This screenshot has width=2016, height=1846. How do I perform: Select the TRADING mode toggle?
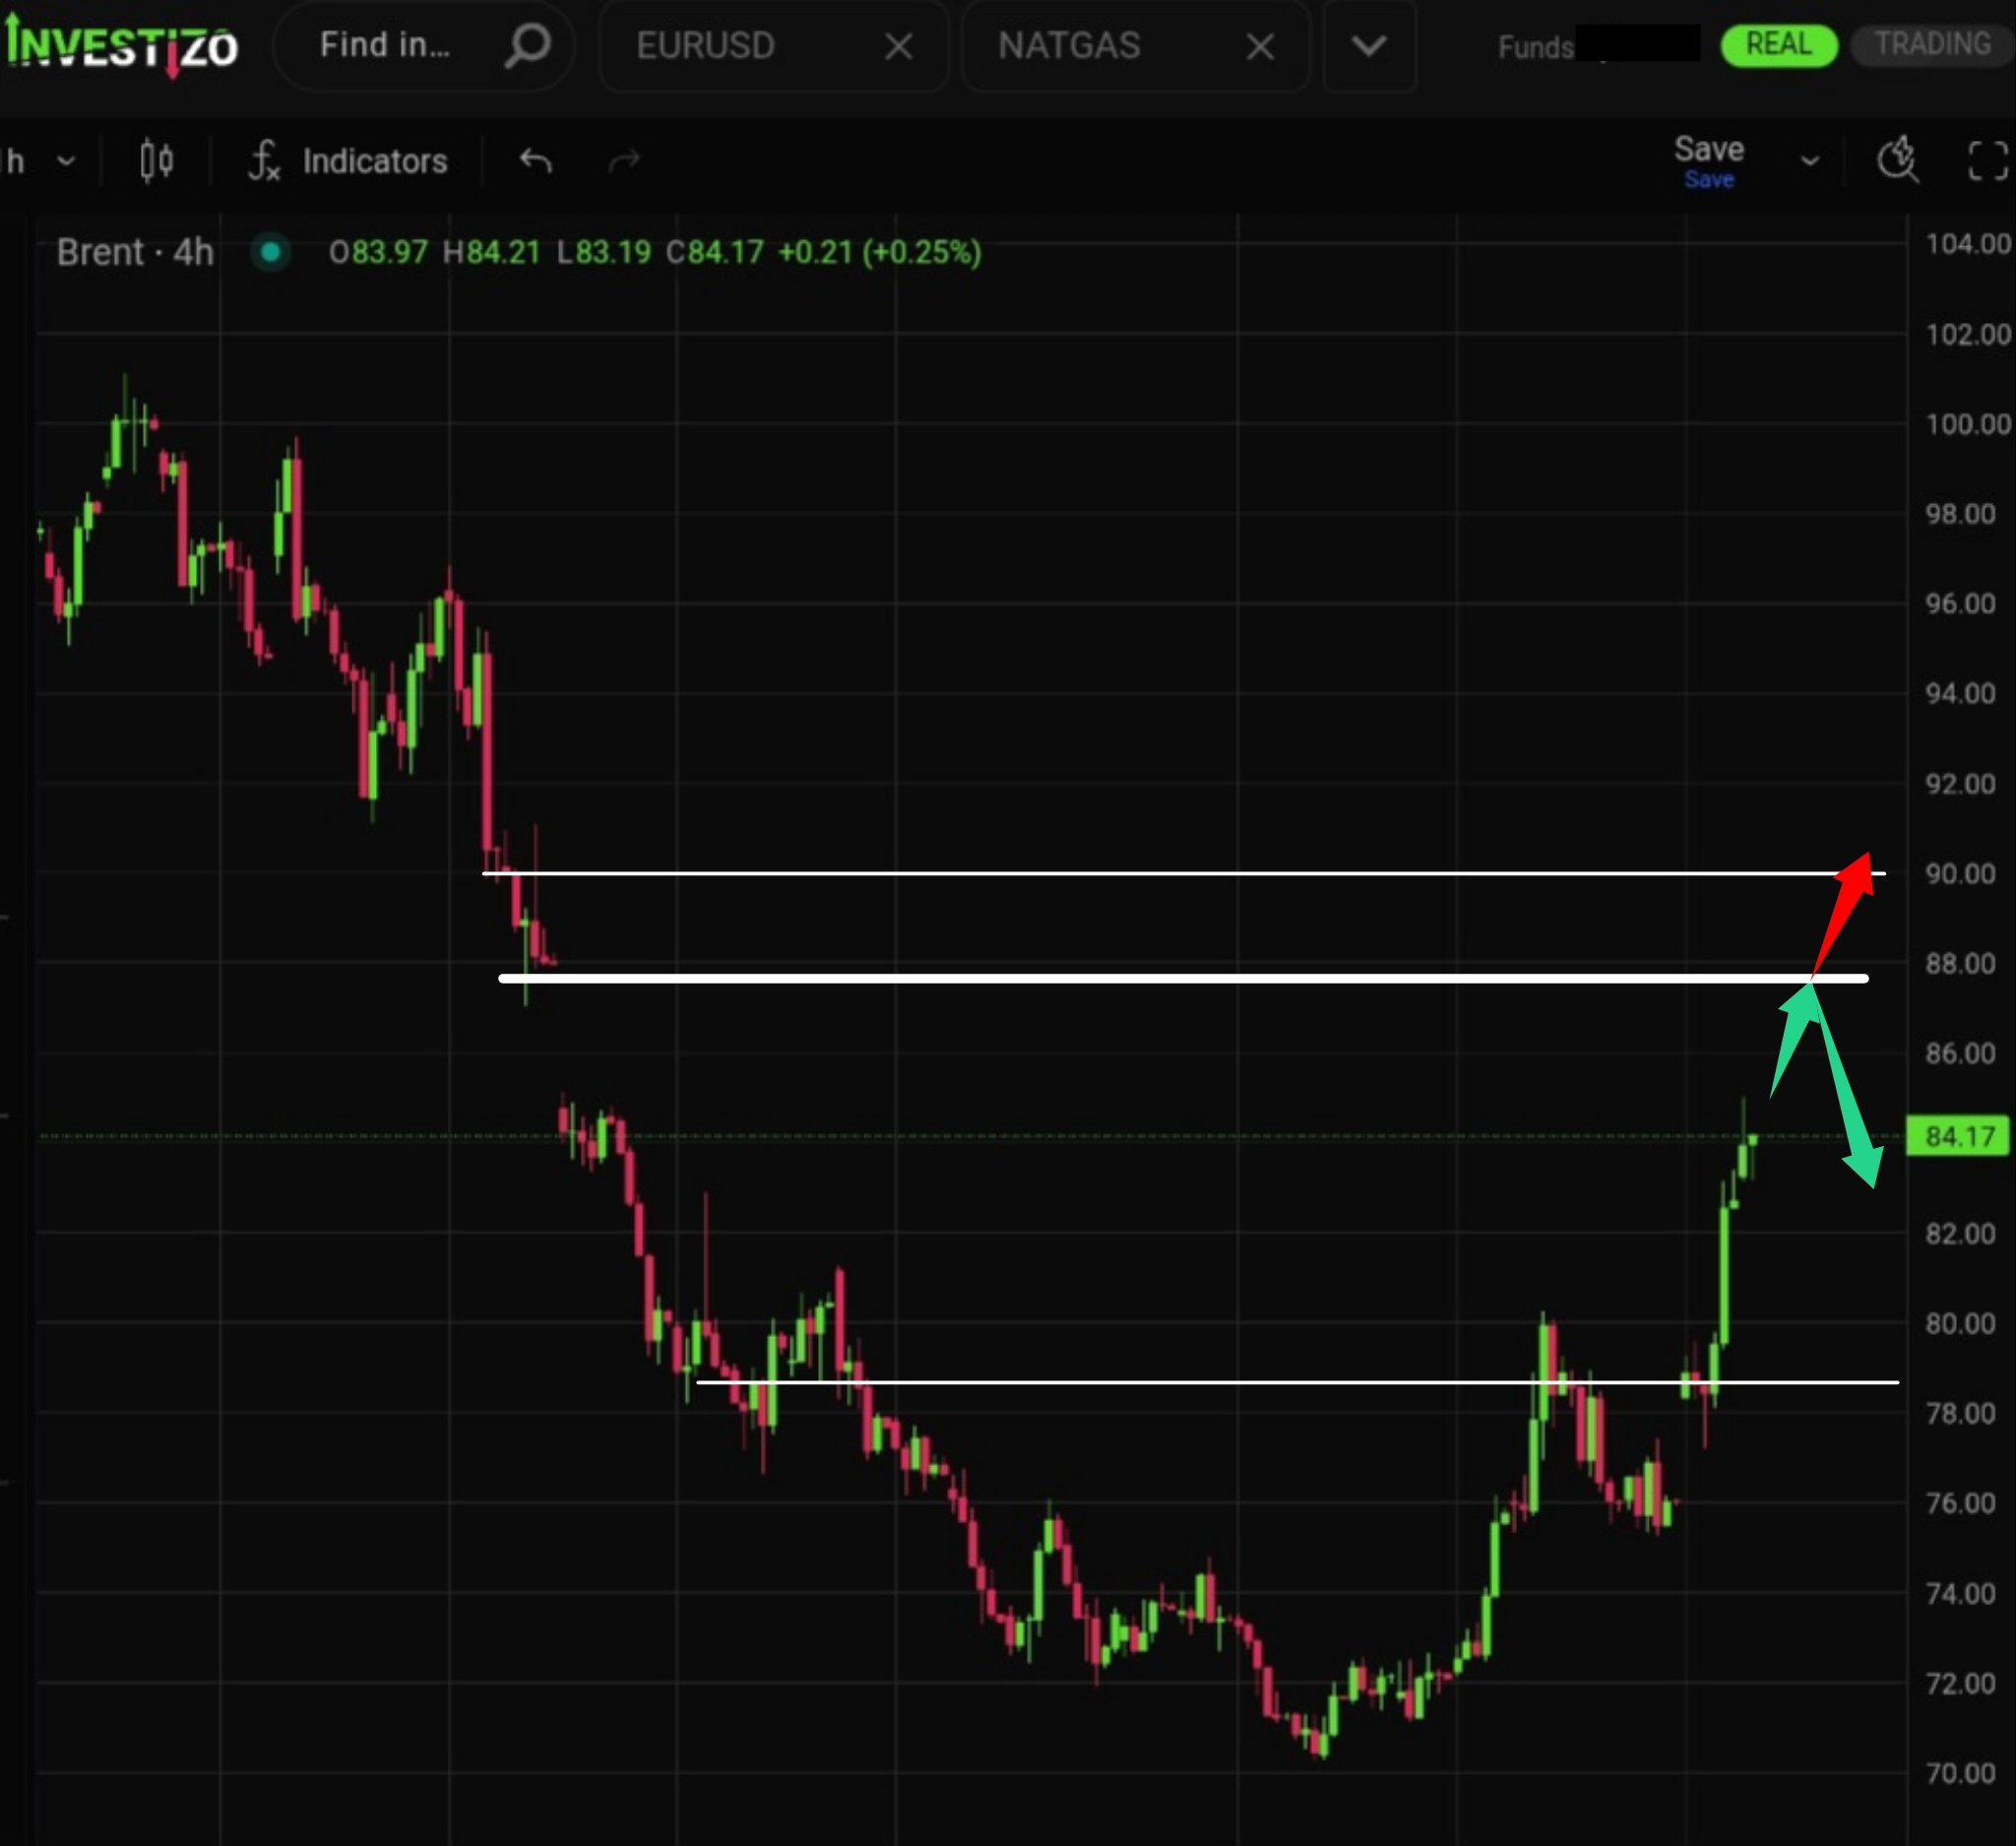pyautogui.click(x=1932, y=45)
